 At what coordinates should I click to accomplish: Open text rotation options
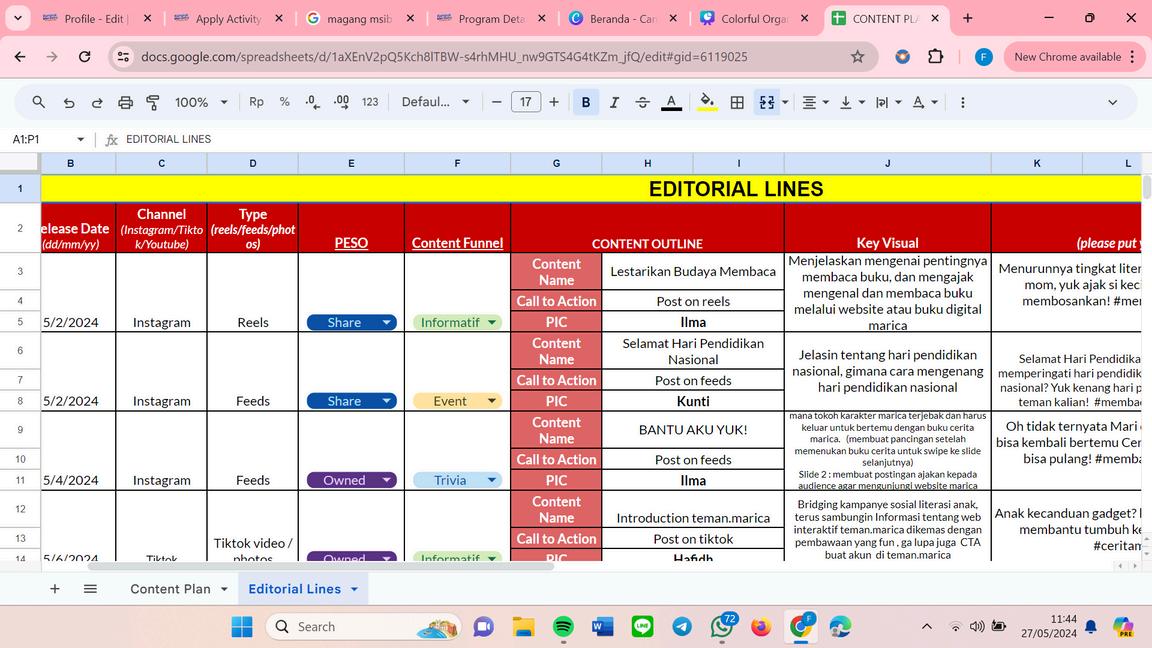coord(924,103)
